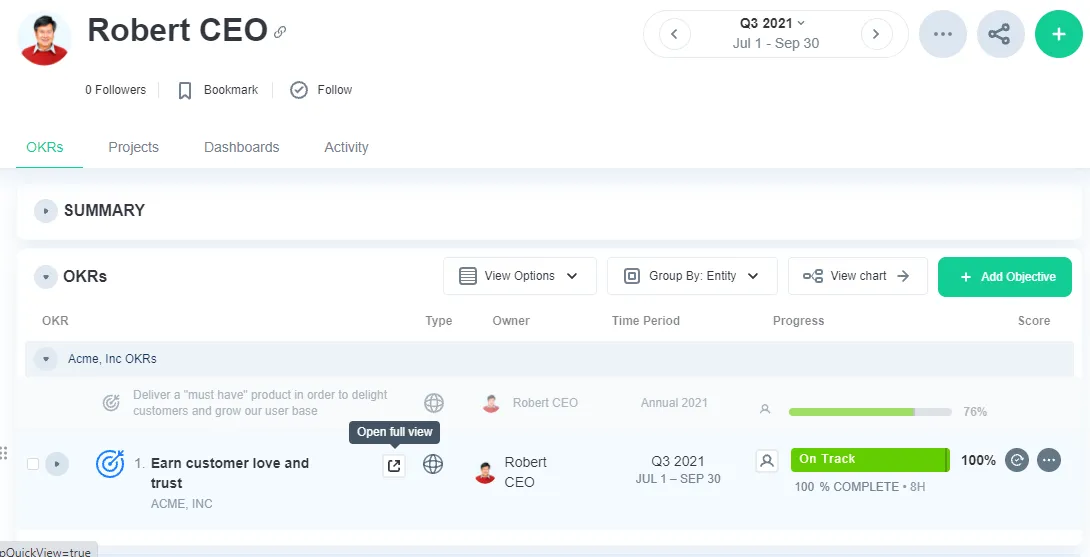Click the Owner column header

[511, 321]
